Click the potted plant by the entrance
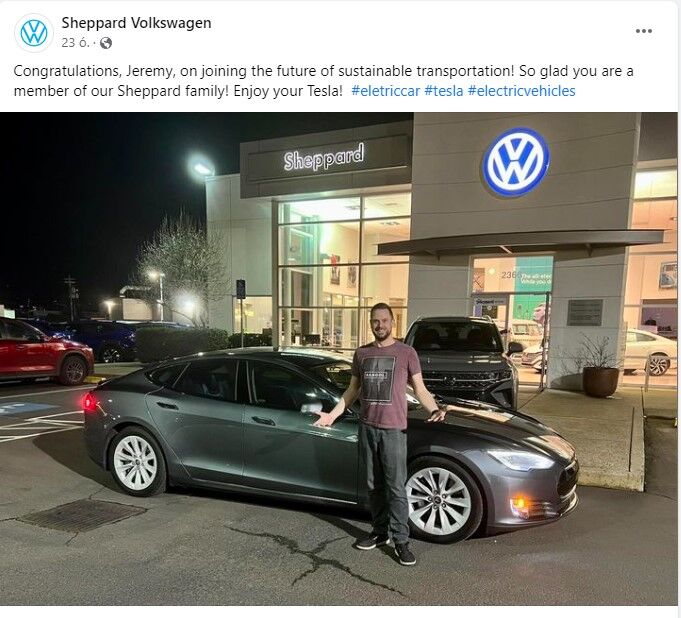The width and height of the screenshot is (681, 618). point(600,367)
